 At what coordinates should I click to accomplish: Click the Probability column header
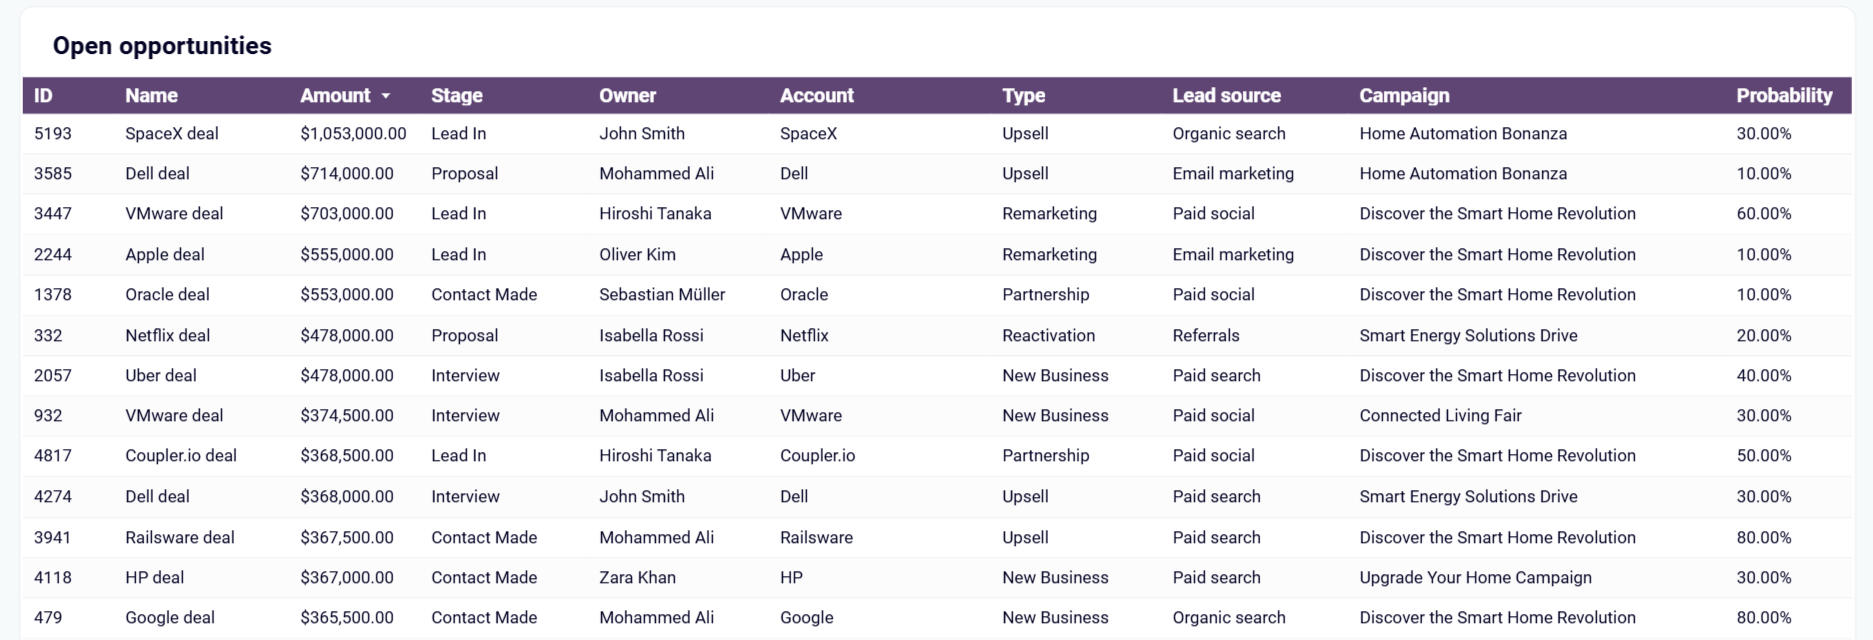1784,96
